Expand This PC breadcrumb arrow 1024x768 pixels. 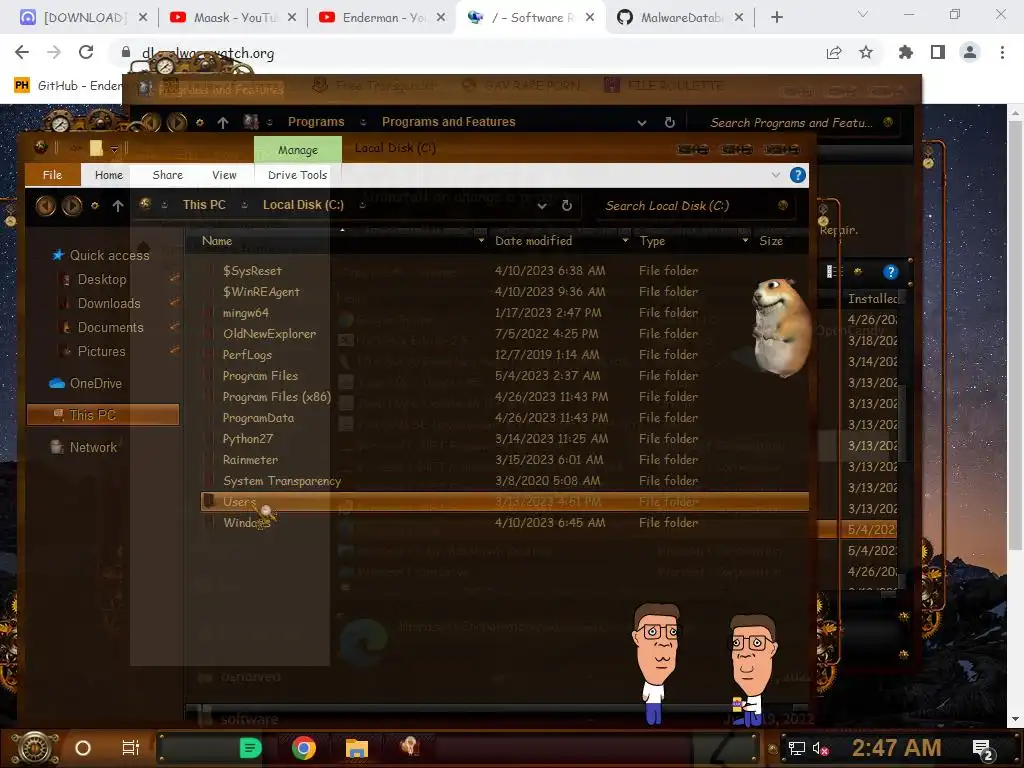click(x=244, y=205)
